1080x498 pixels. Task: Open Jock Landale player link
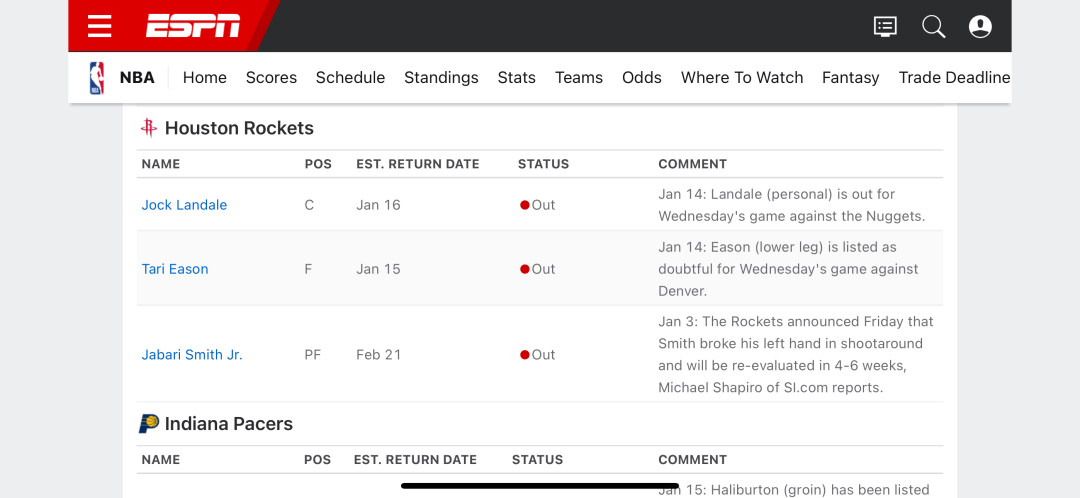point(185,205)
